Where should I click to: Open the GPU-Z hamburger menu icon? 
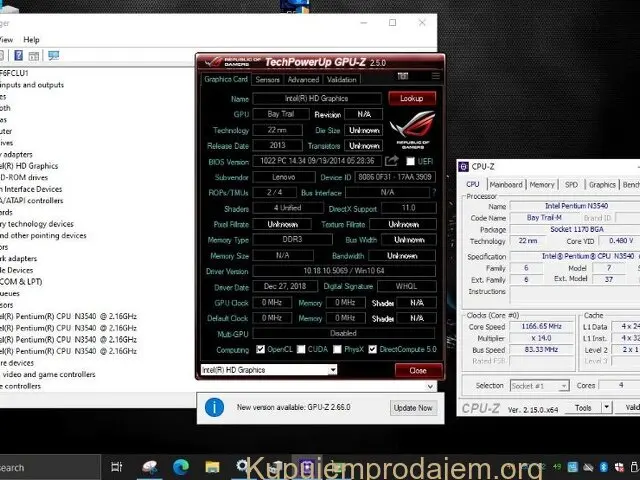point(435,76)
